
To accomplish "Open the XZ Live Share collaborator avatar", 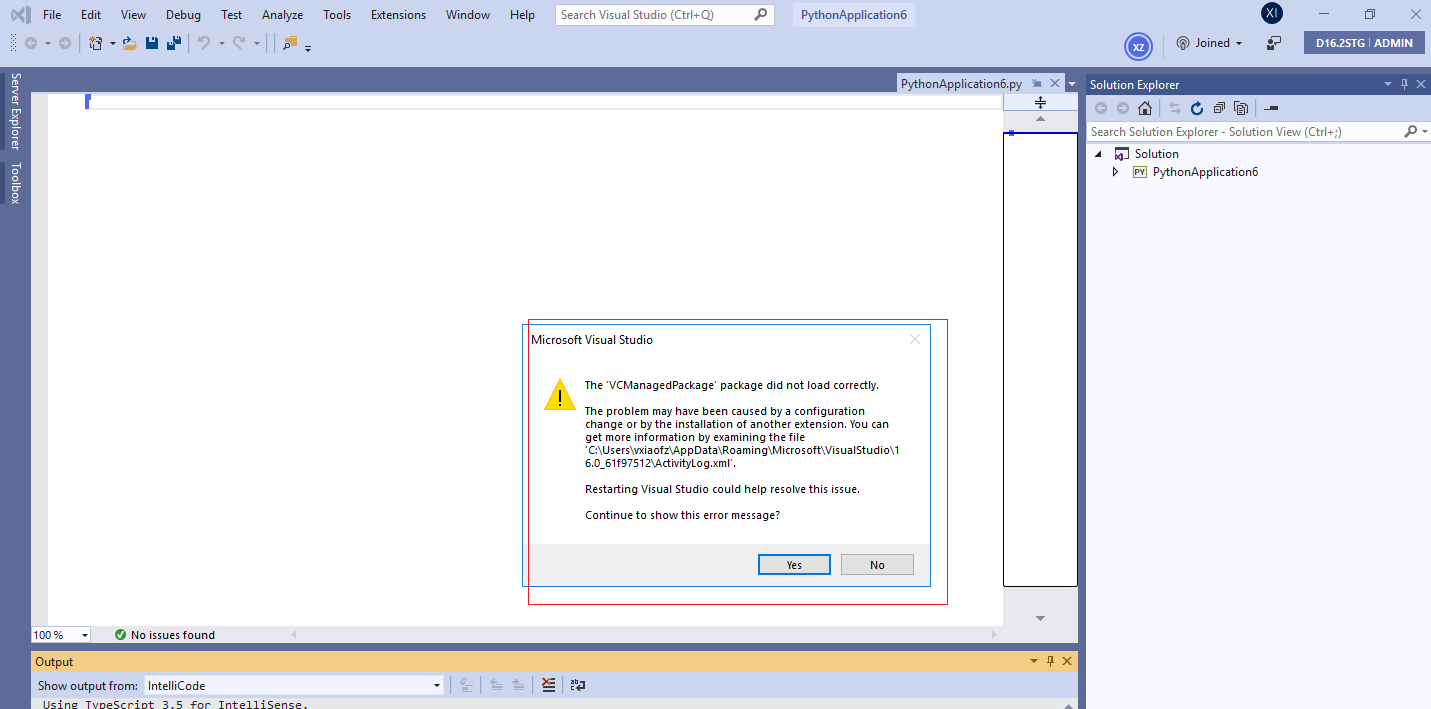I will (x=1138, y=46).
